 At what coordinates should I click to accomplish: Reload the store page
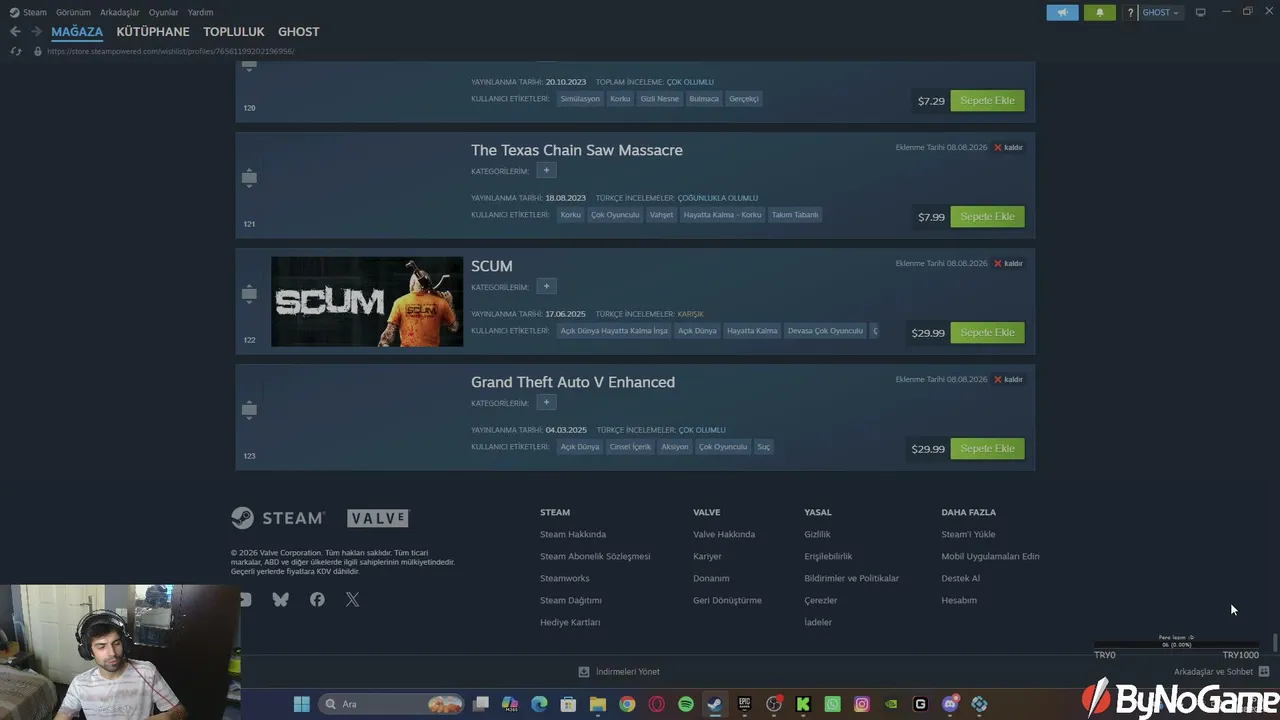click(x=15, y=51)
